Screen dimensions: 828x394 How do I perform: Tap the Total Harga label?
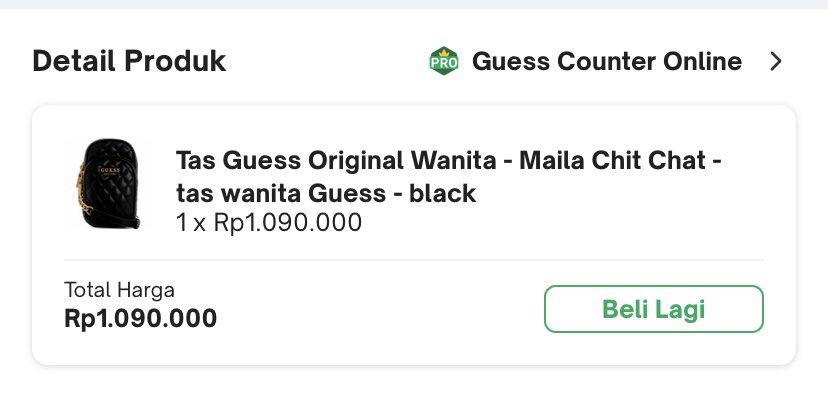tap(119, 290)
